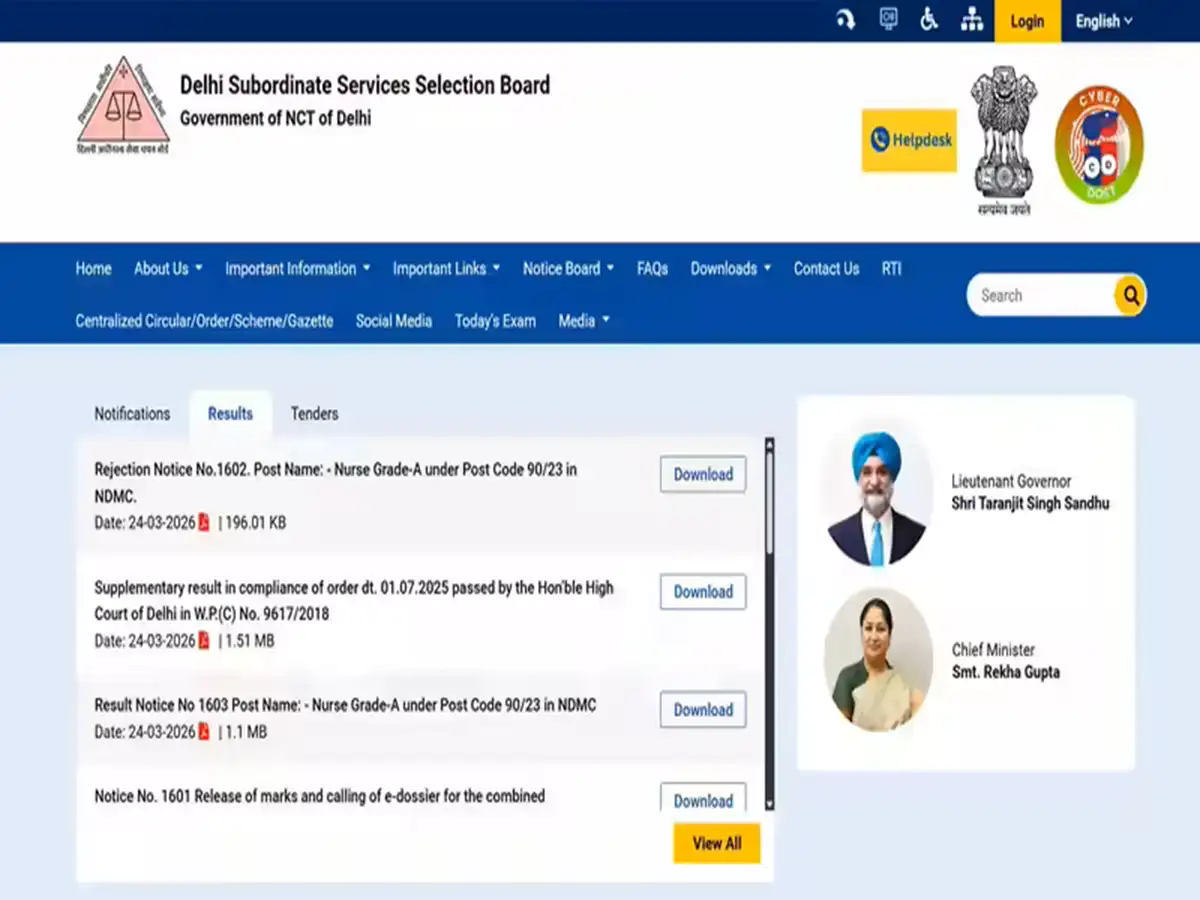Click PDF icon of Result Notice No 1603
Viewport: 1200px width, 900px height.
(x=204, y=732)
